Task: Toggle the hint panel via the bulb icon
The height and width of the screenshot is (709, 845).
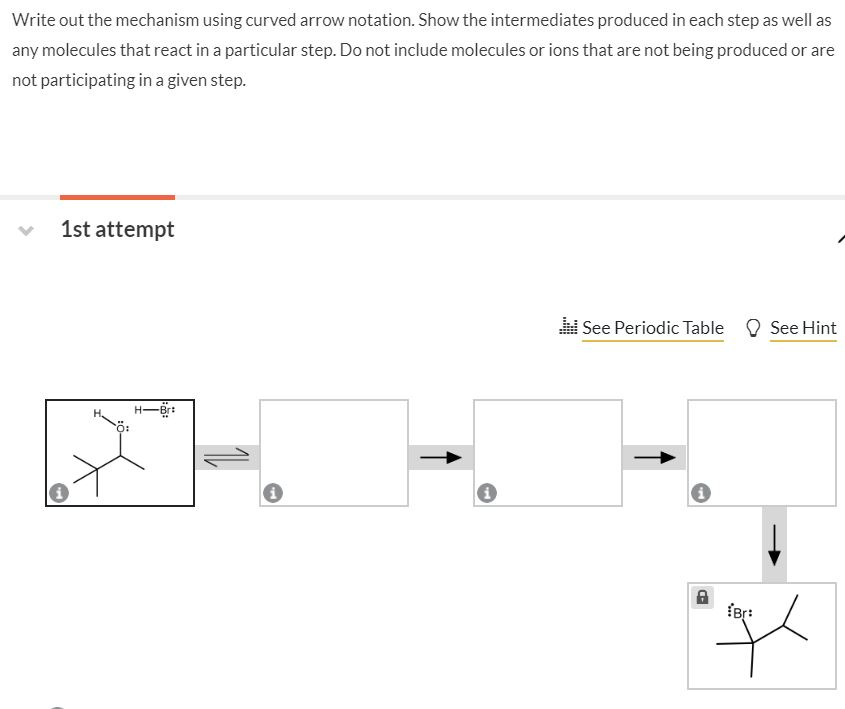Action: pos(753,327)
